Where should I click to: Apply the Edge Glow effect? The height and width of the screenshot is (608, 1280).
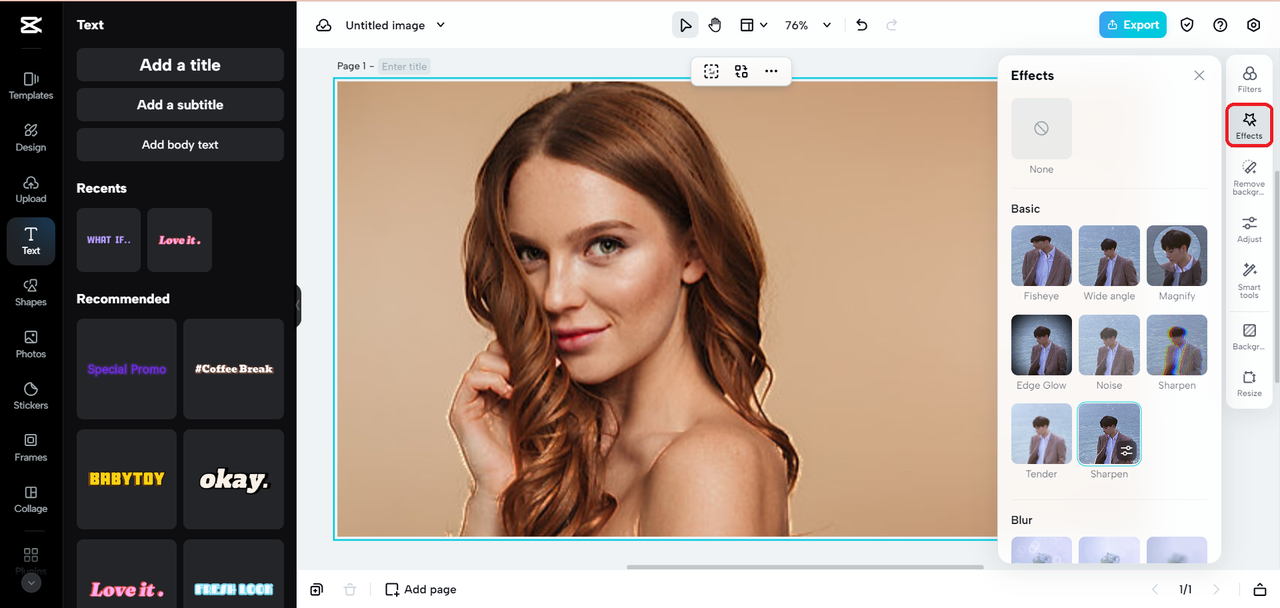1041,345
